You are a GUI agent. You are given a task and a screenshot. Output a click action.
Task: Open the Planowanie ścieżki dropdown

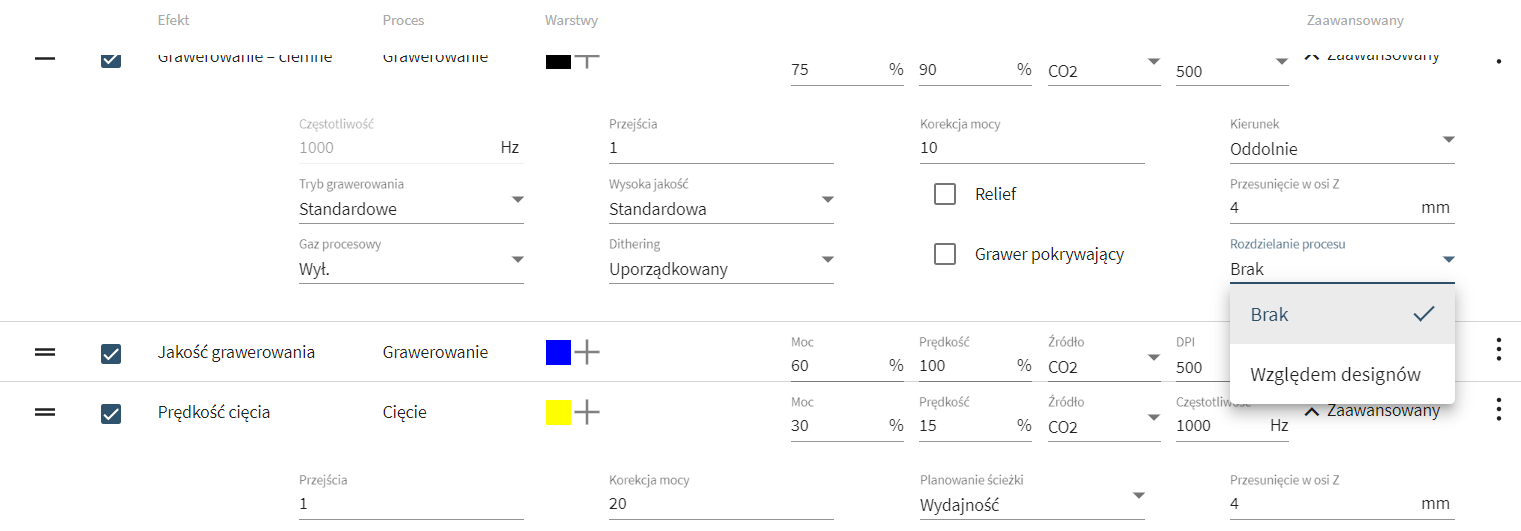tap(1032, 505)
